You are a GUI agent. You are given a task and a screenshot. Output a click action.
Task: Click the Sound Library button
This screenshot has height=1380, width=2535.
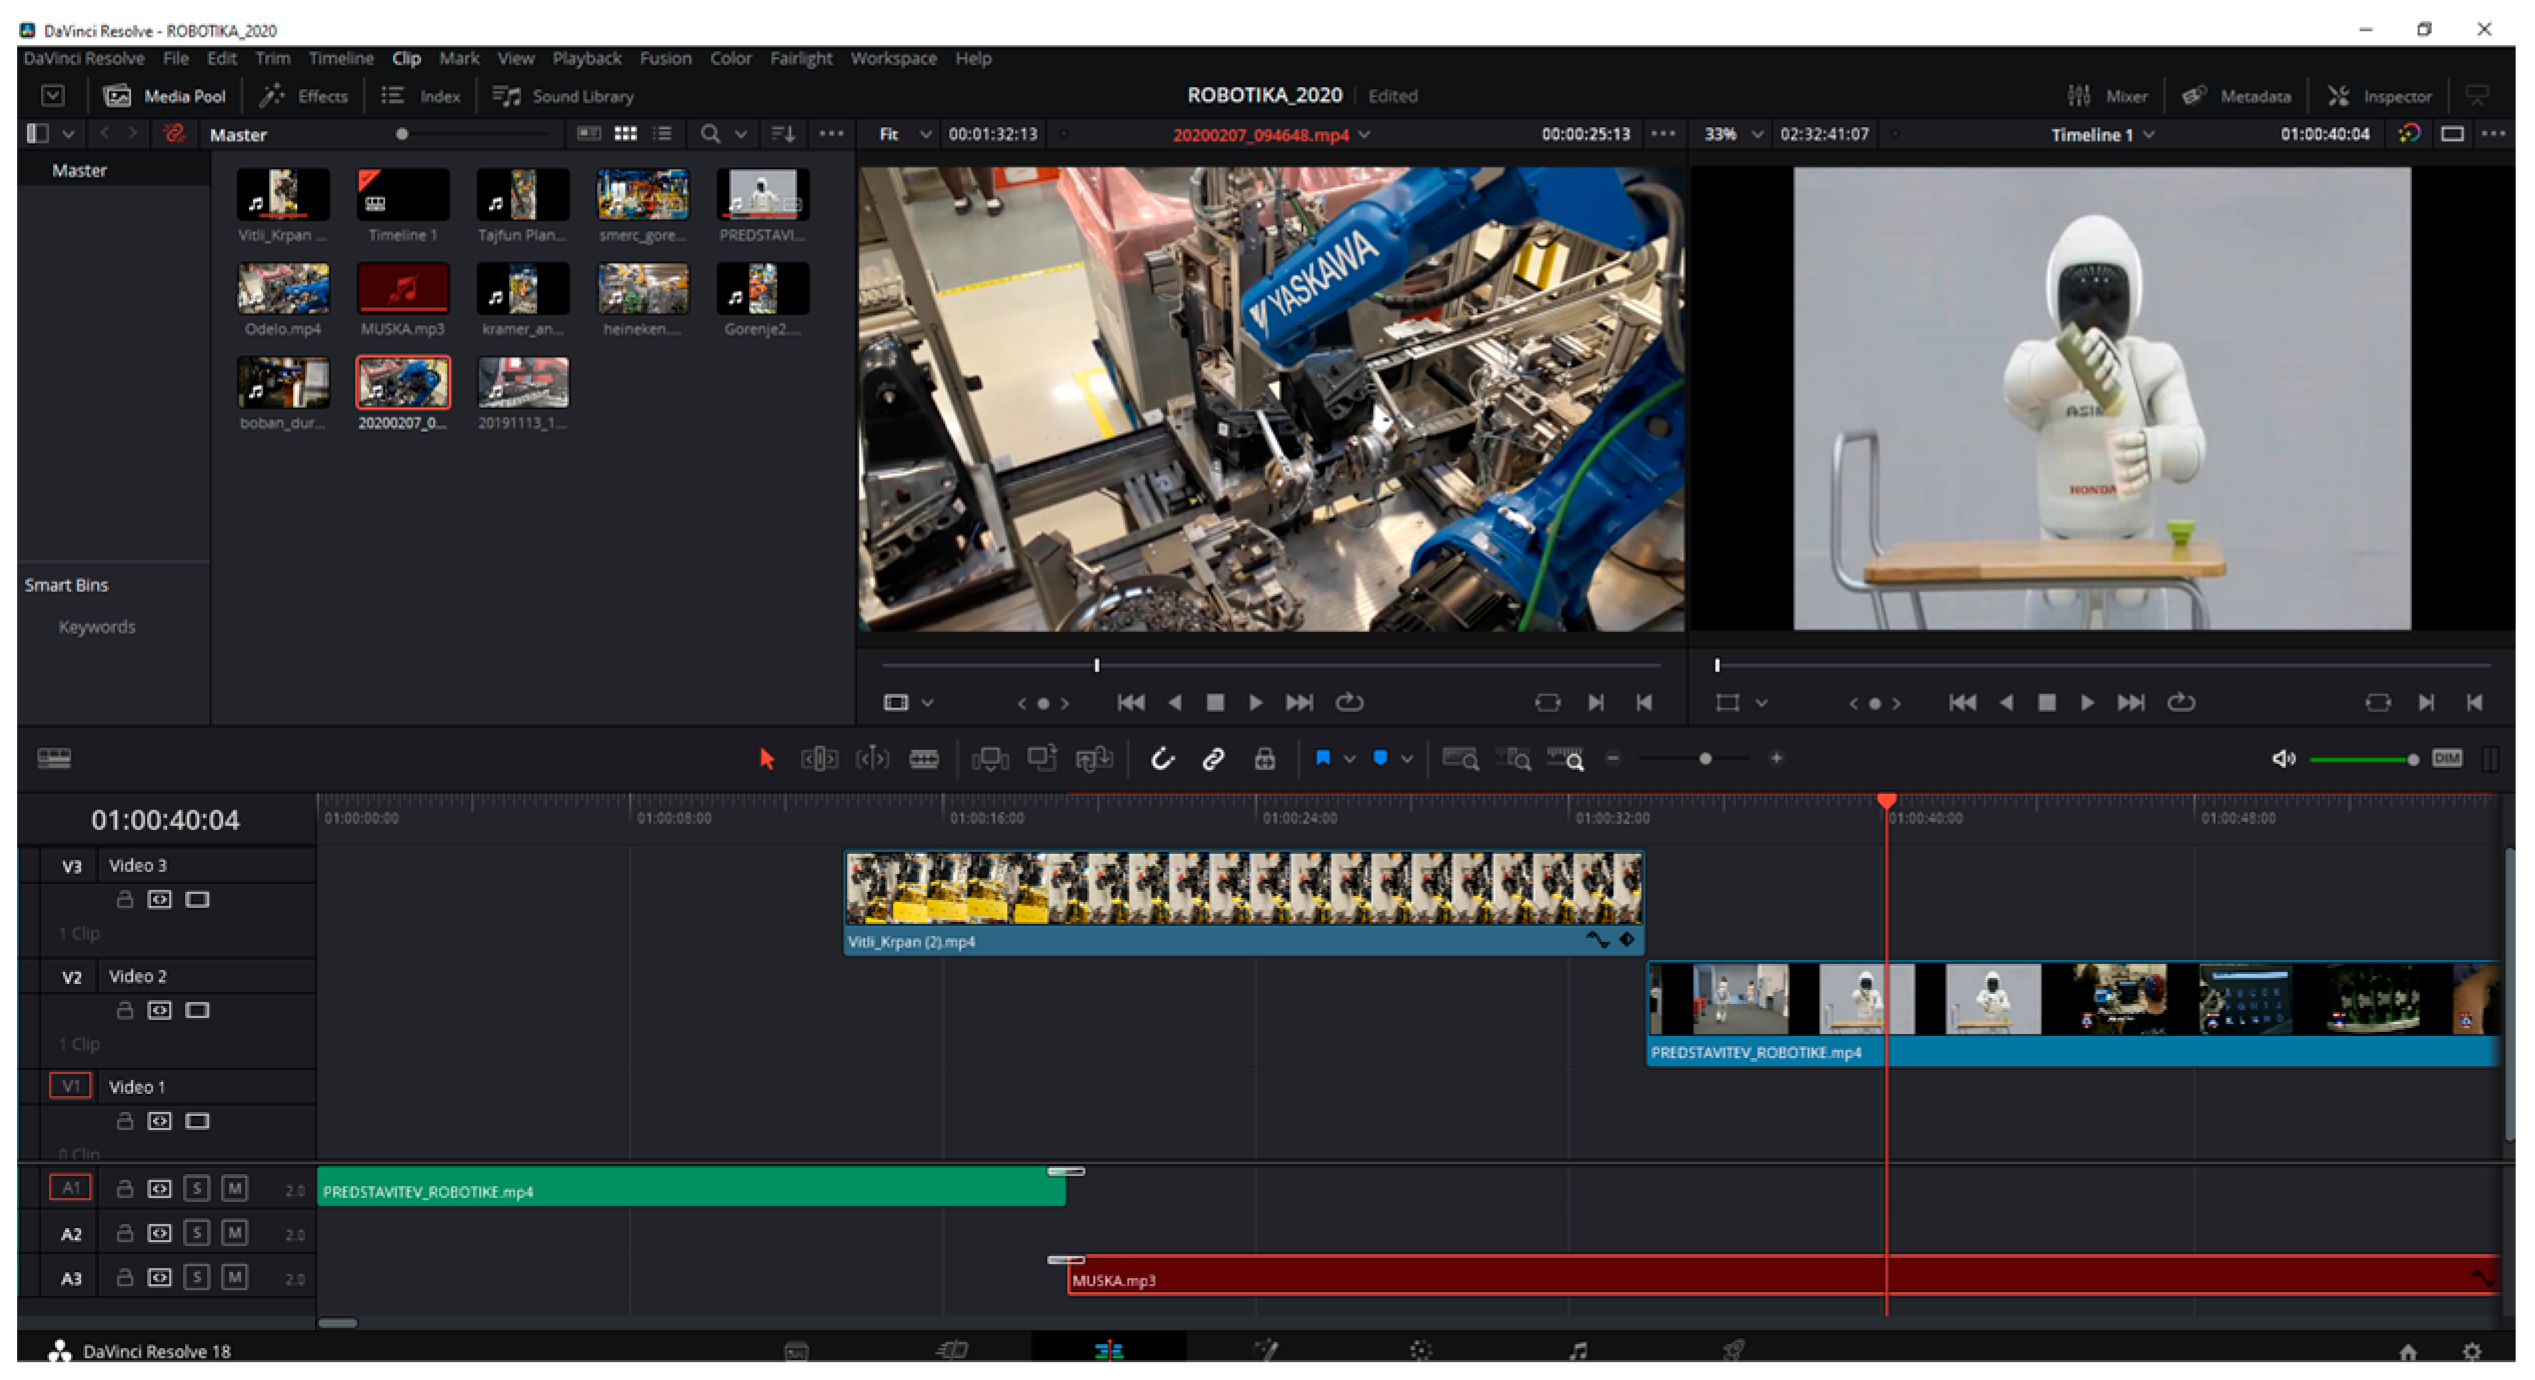point(564,96)
